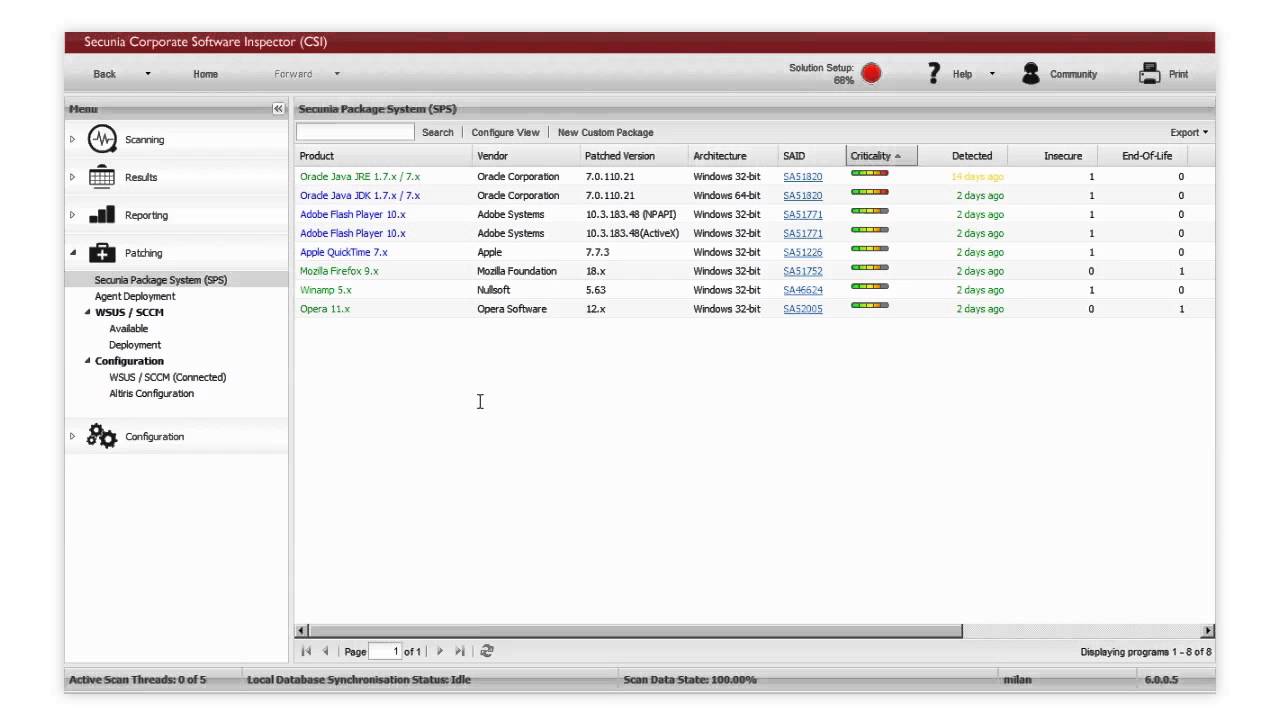This screenshot has width=1280, height=720.
Task: Go to next page in pager
Action: 439,651
